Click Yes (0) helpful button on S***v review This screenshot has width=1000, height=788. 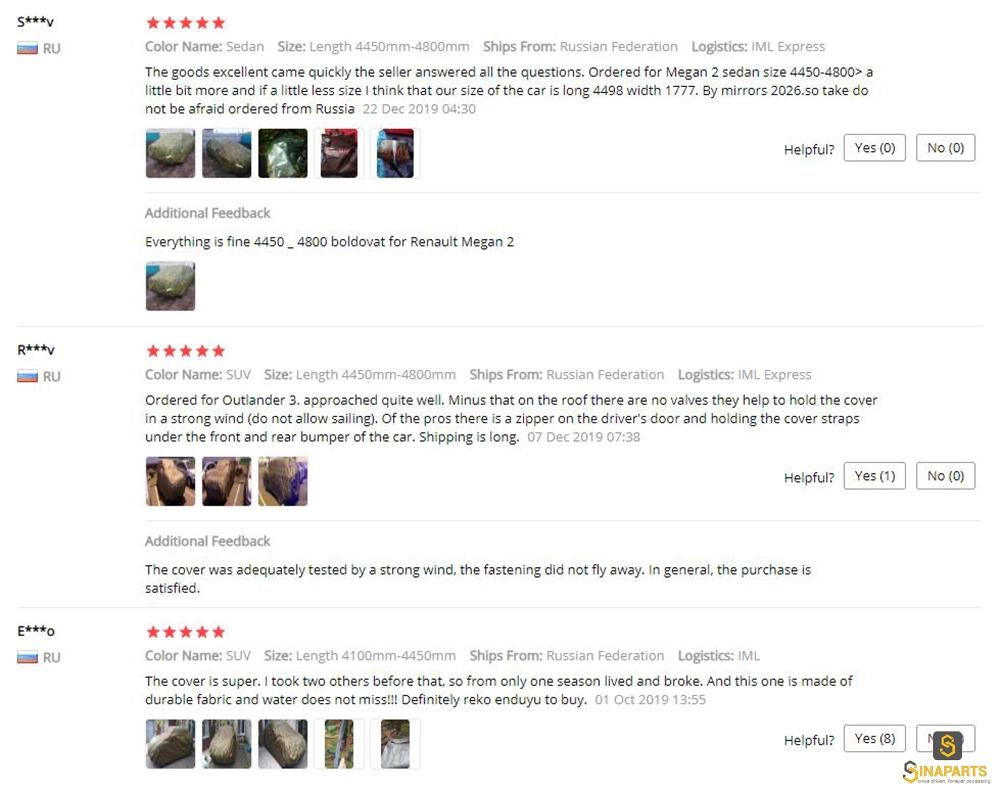click(874, 148)
